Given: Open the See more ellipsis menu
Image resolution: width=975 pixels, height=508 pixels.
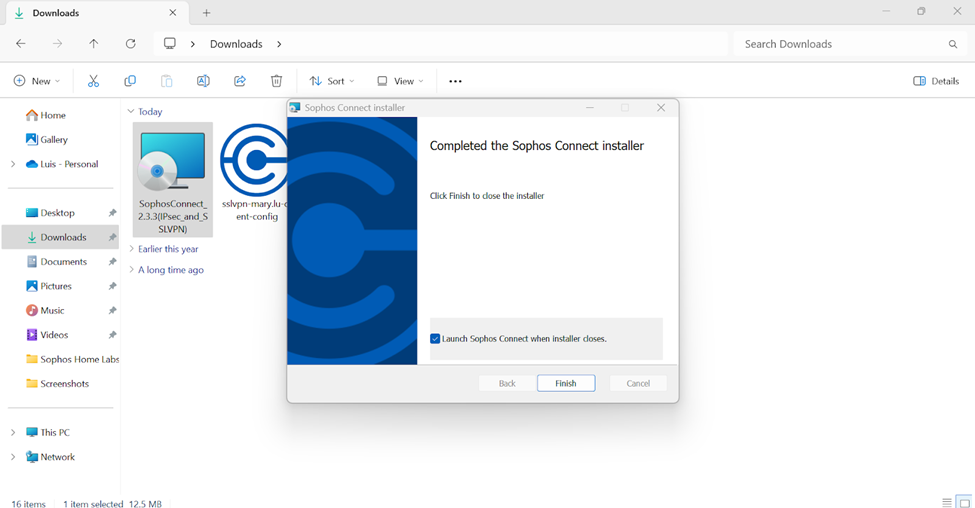Looking at the screenshot, I should 455,81.
